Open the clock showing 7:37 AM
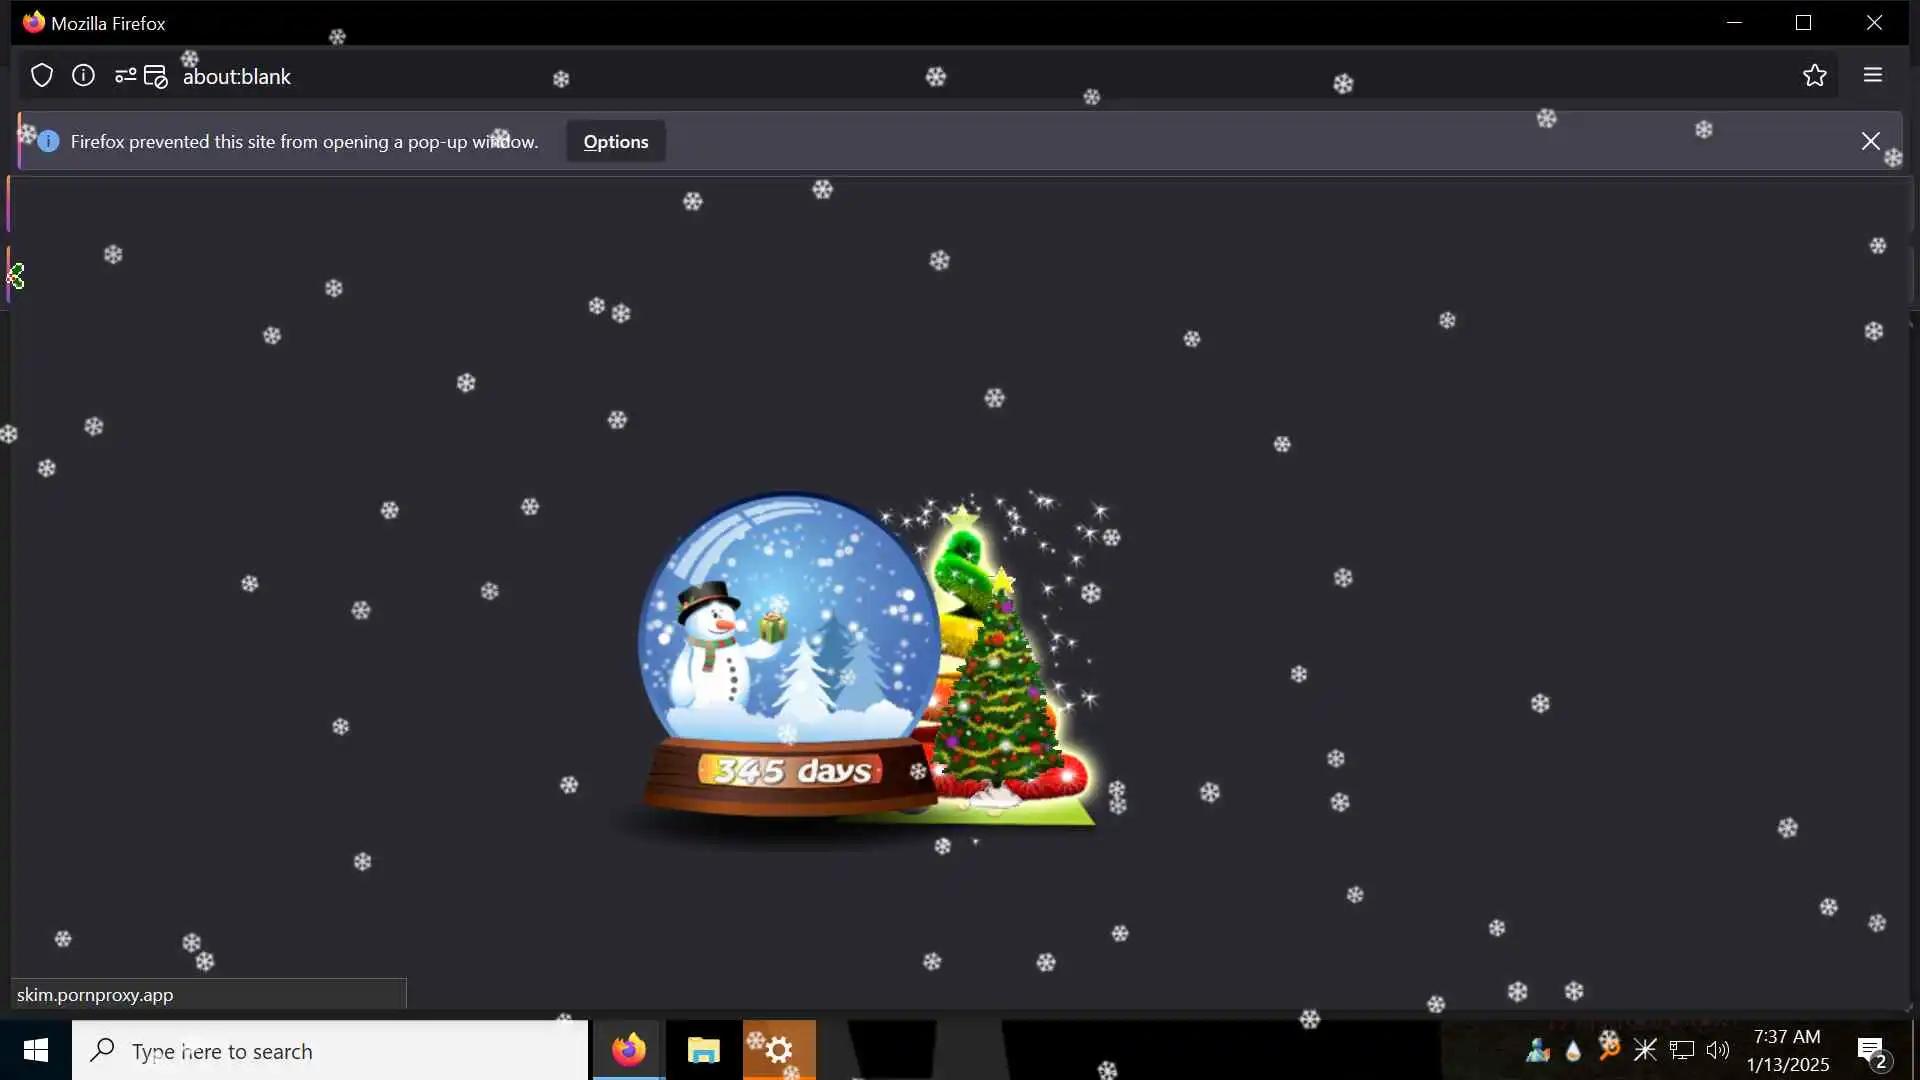 1787,1050
